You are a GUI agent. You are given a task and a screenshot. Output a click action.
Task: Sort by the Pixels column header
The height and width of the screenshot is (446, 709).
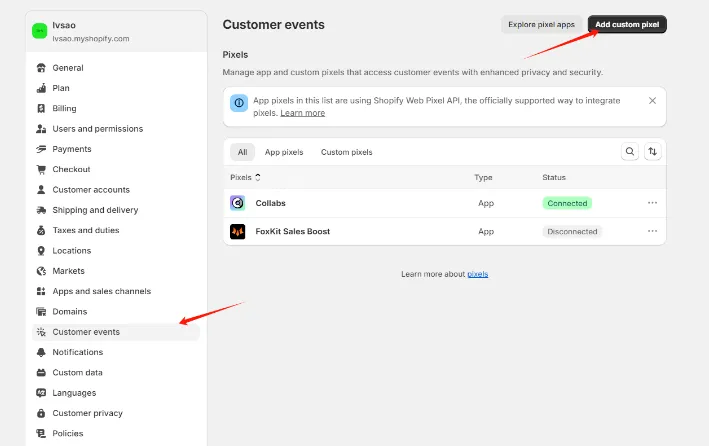[246, 177]
